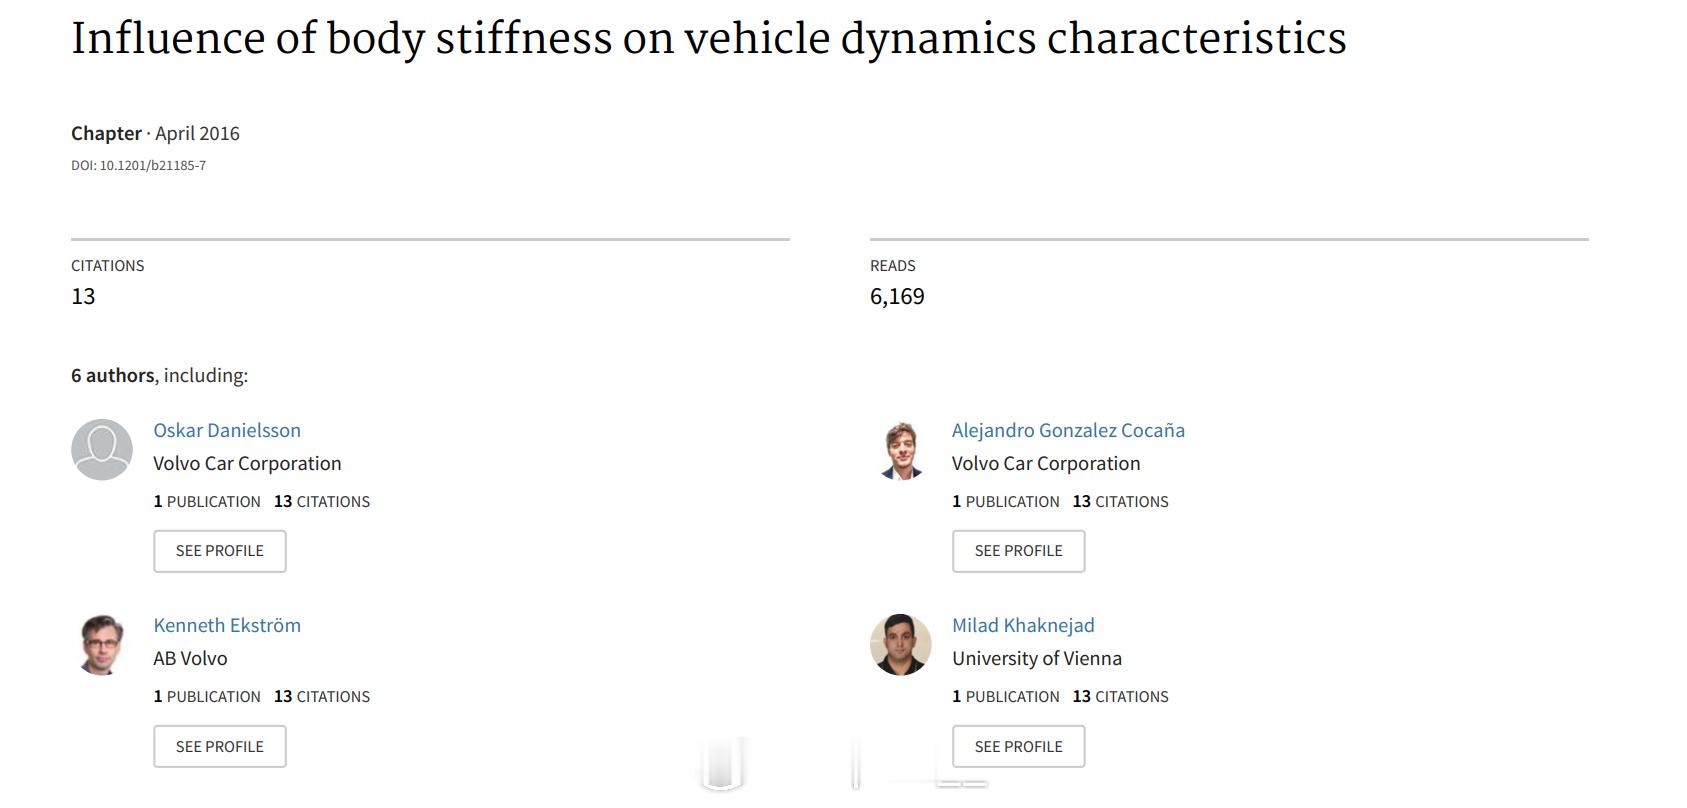Click Kenneth Ekström's profile photo

click(102, 645)
